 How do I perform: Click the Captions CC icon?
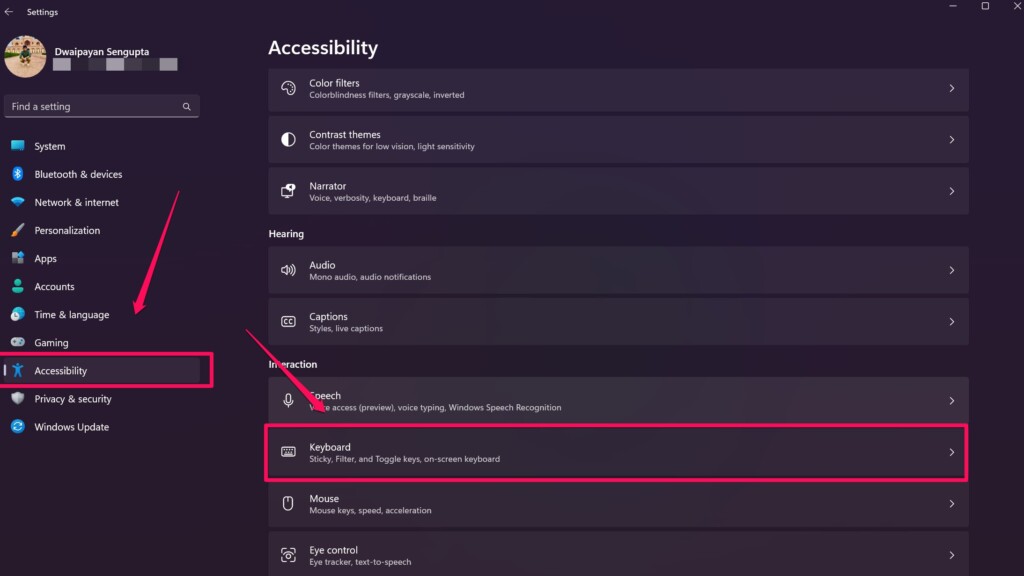click(288, 322)
